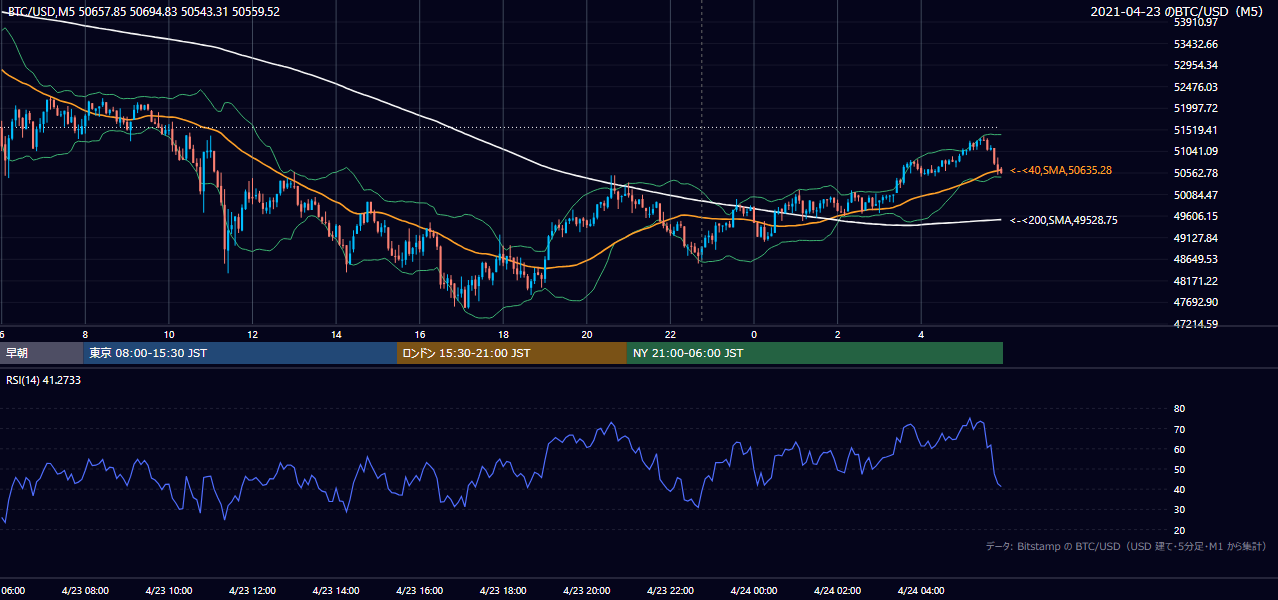The height and width of the screenshot is (600, 1278).
Task: Click the '2021-04-23 のBTC/USD (M5)' chart title
Action: (1178, 12)
